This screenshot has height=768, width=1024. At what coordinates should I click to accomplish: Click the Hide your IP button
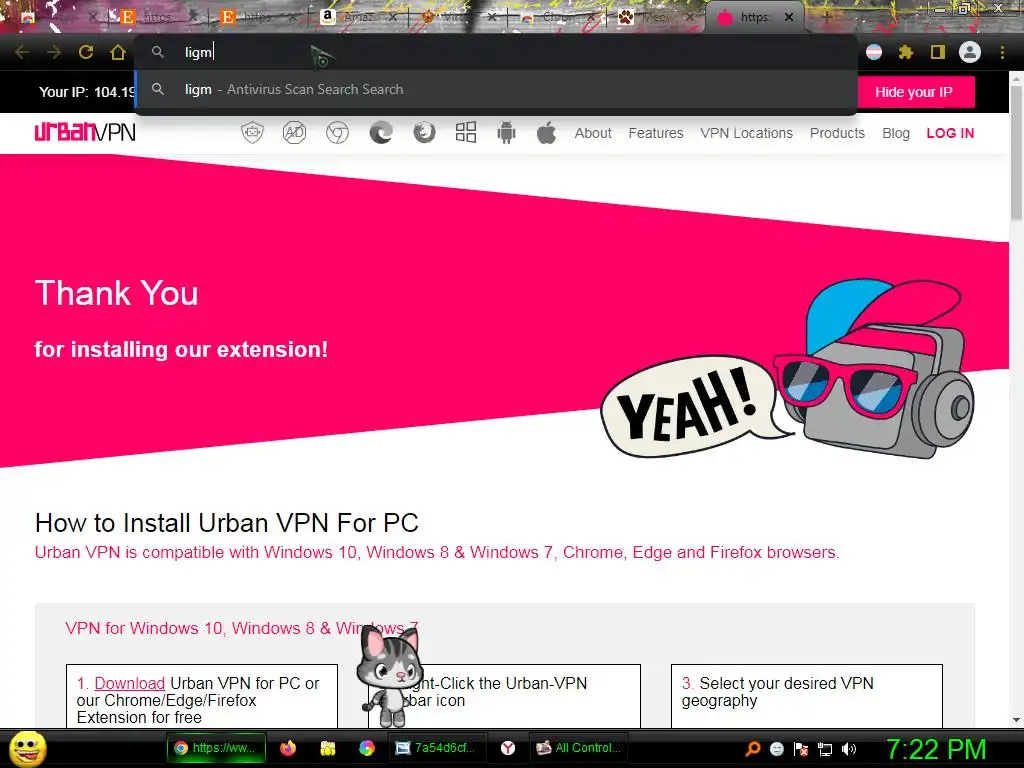coord(914,92)
